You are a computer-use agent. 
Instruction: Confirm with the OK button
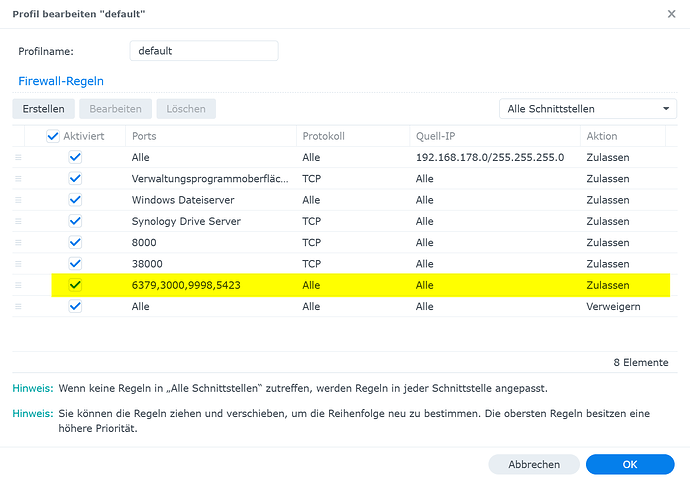tap(629, 464)
